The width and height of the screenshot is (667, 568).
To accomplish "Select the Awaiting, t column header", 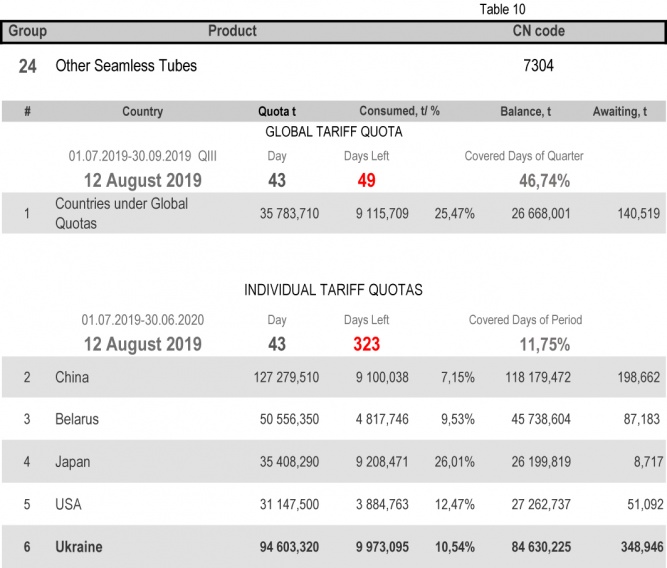I will tap(625, 112).
